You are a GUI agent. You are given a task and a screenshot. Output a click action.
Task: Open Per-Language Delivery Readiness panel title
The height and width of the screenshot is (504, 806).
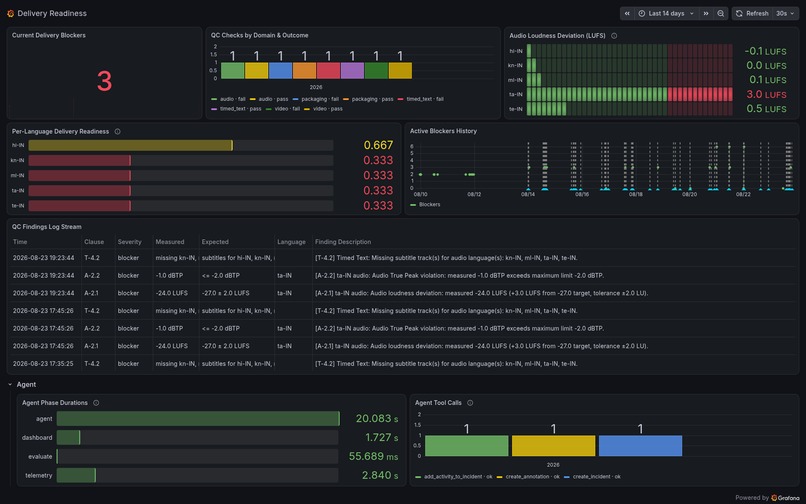pos(60,131)
